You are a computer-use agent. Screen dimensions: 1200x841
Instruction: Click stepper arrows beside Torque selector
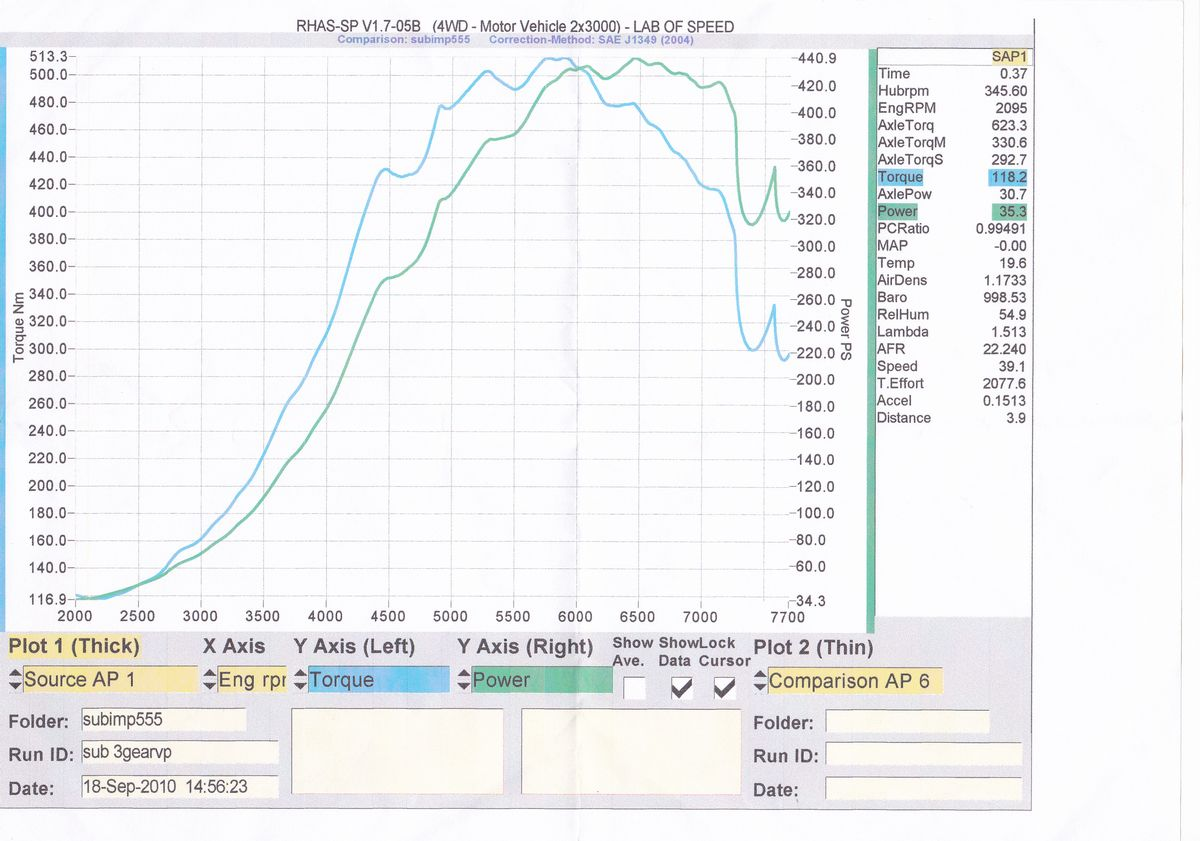[300, 680]
